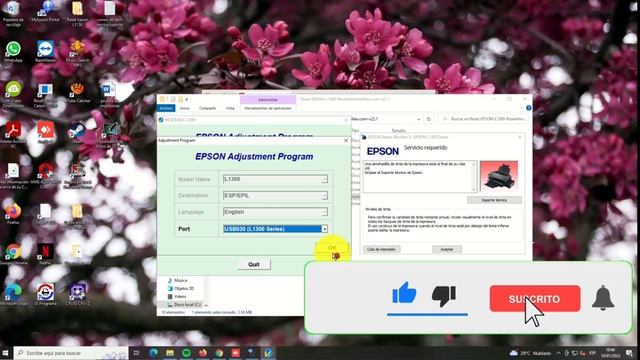This screenshot has height=360, width=640.
Task: Click the Windows Start button
Action: [x=6, y=353]
